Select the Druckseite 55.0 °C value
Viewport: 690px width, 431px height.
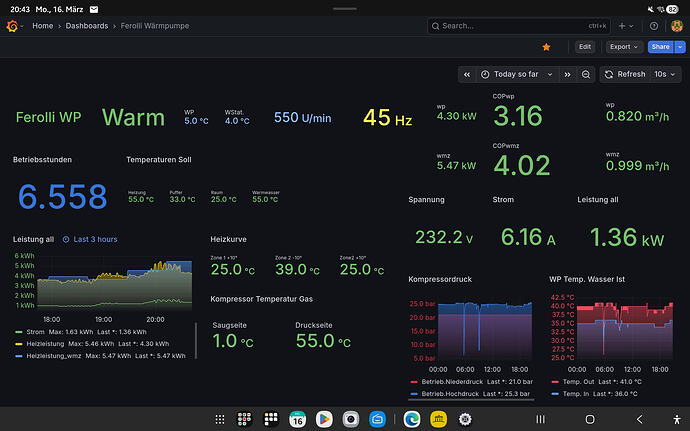[x=323, y=341]
